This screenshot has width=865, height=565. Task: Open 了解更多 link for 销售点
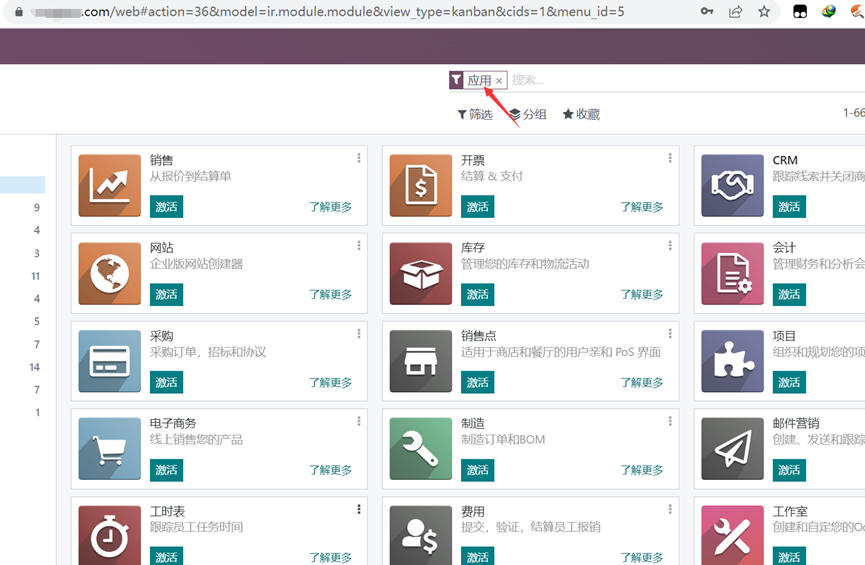click(x=642, y=382)
